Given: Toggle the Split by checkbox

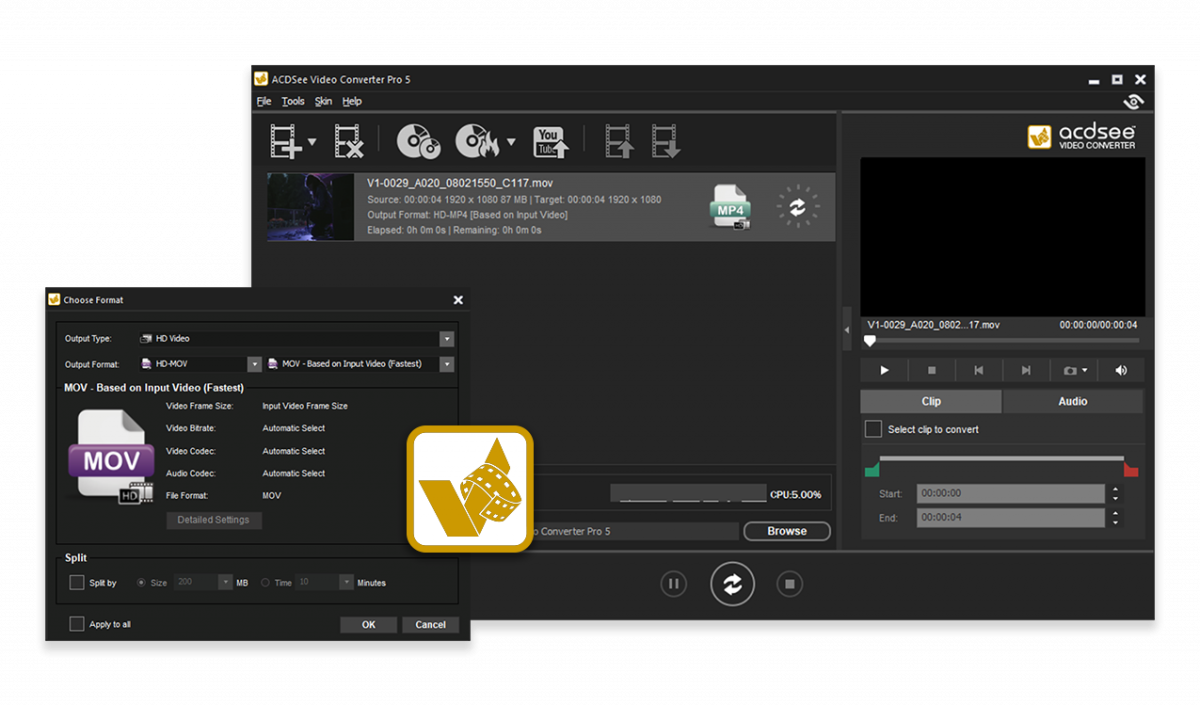Looking at the screenshot, I should click(x=77, y=582).
